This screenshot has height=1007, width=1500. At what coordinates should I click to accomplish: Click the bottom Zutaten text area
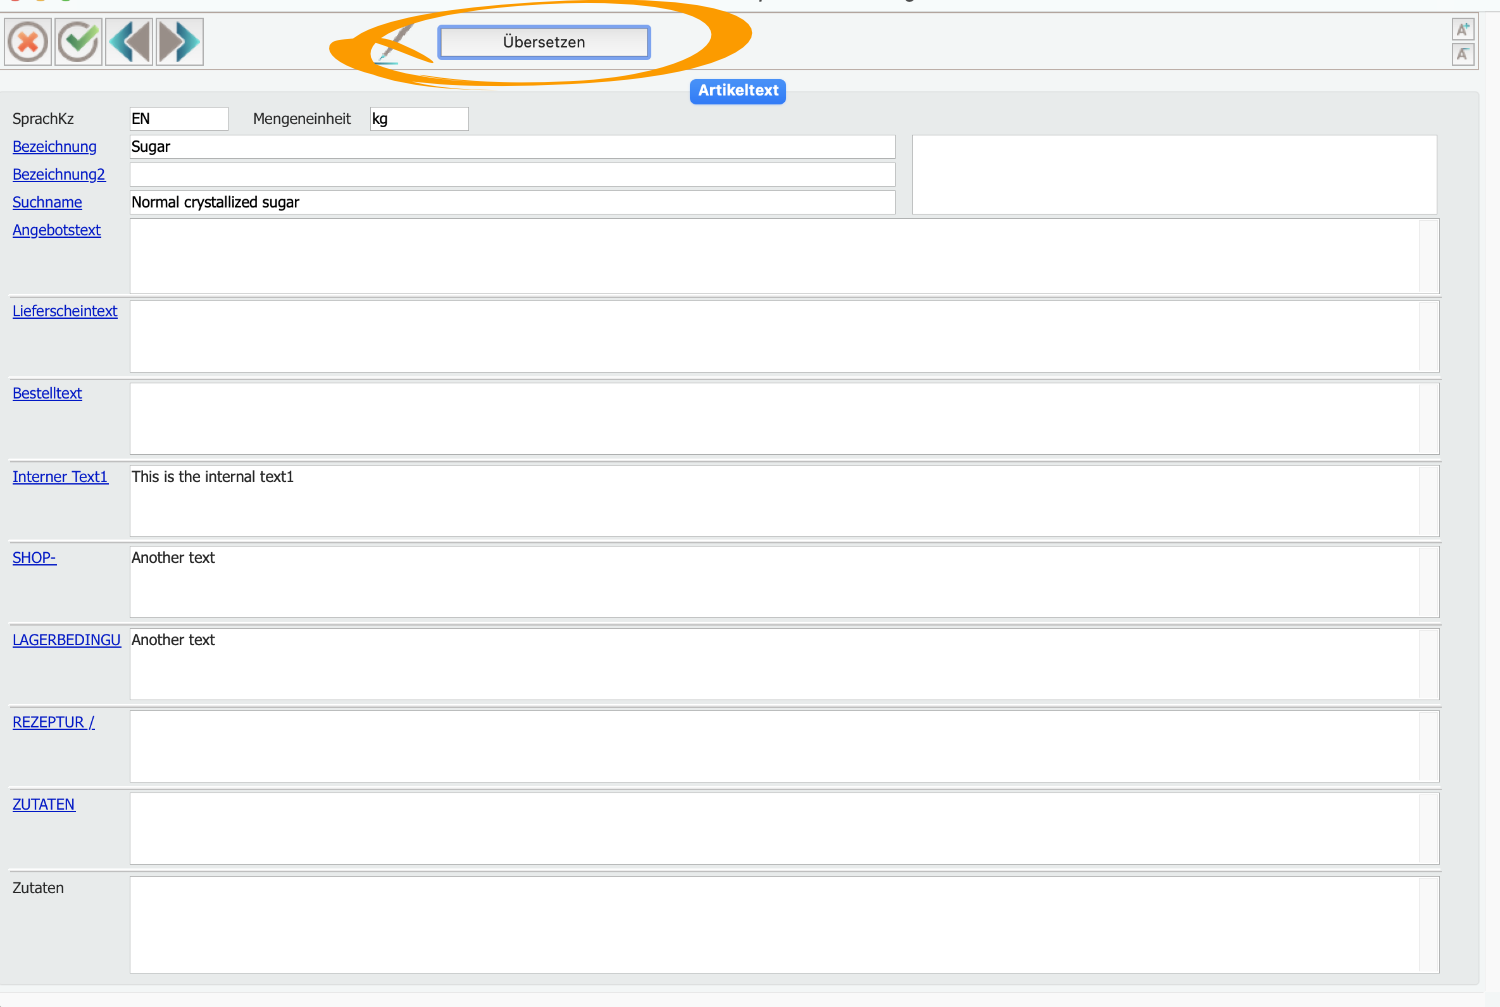[x=784, y=925]
